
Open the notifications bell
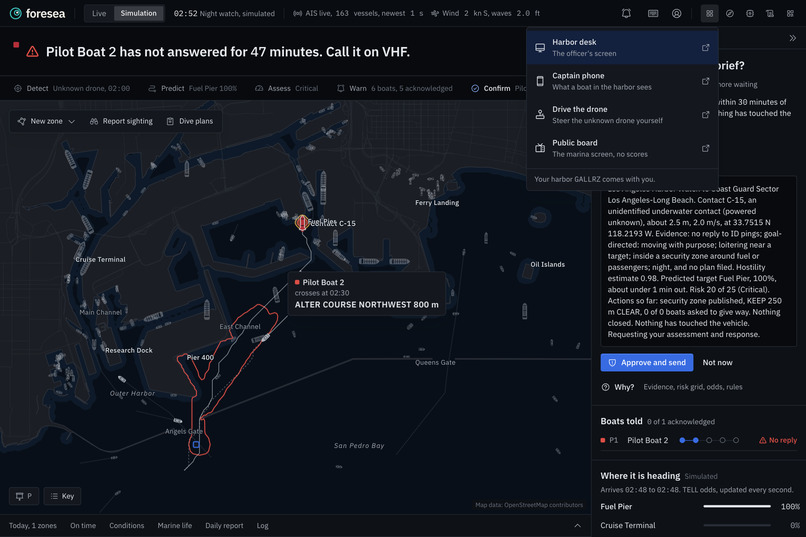click(626, 13)
